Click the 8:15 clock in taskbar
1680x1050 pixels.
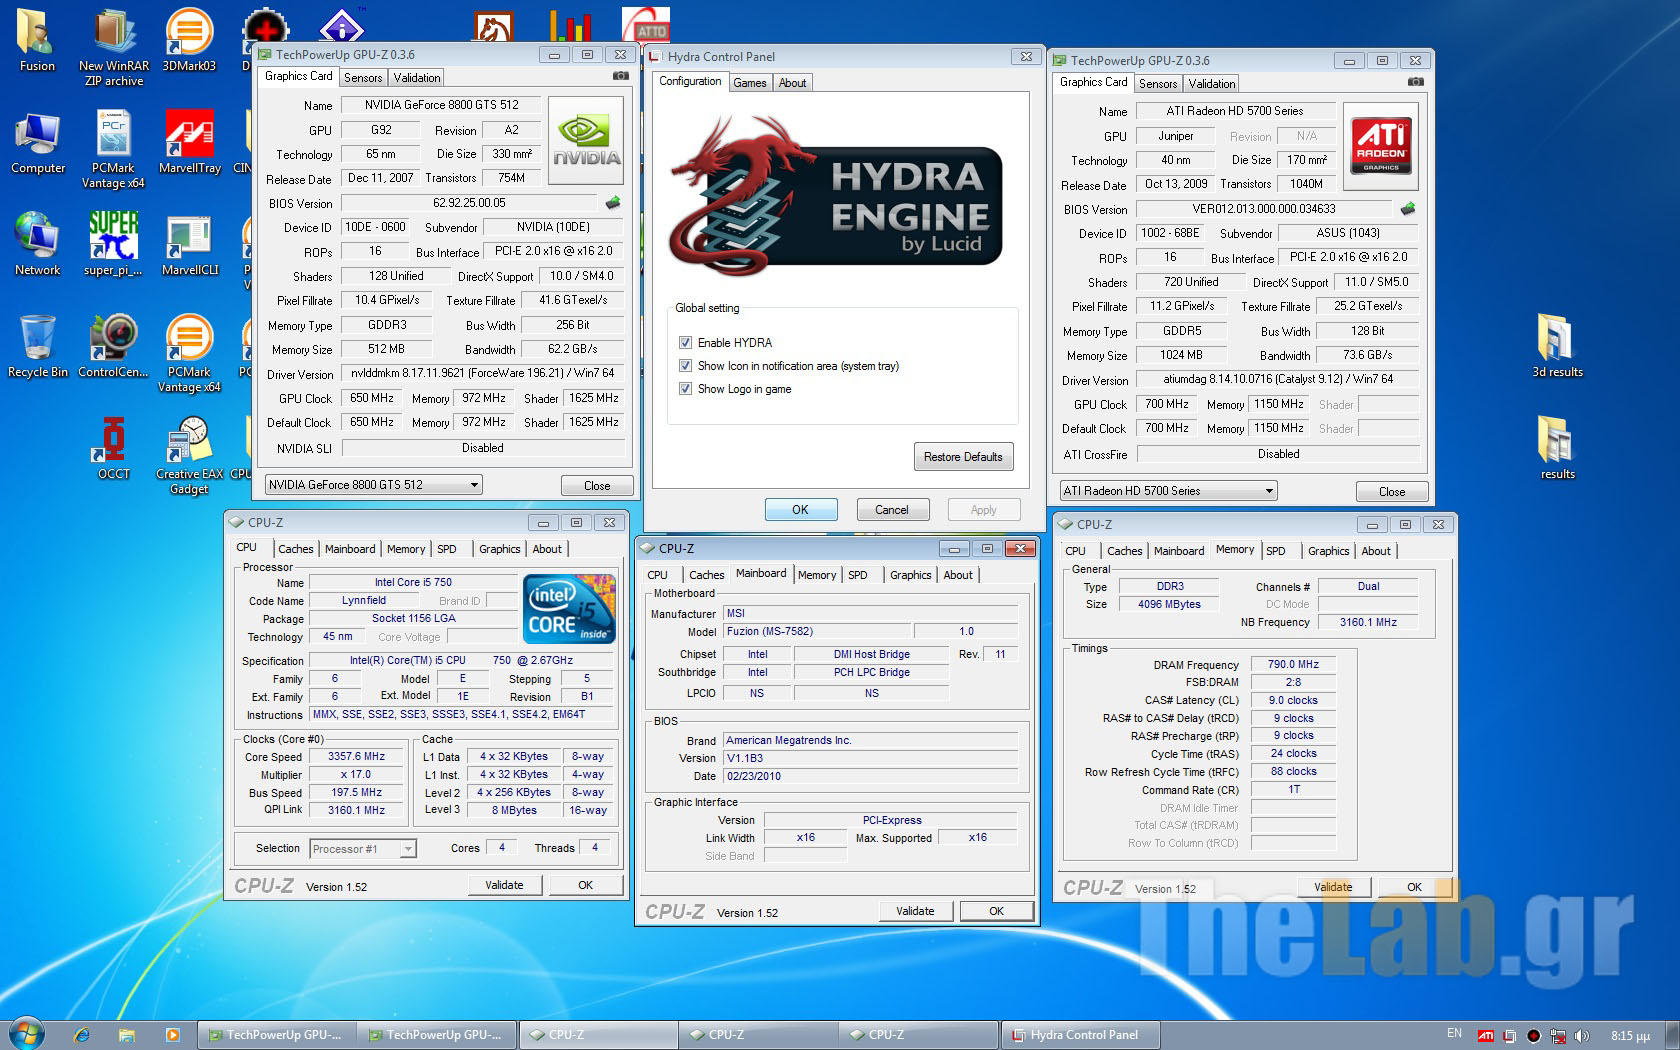(1630, 1036)
